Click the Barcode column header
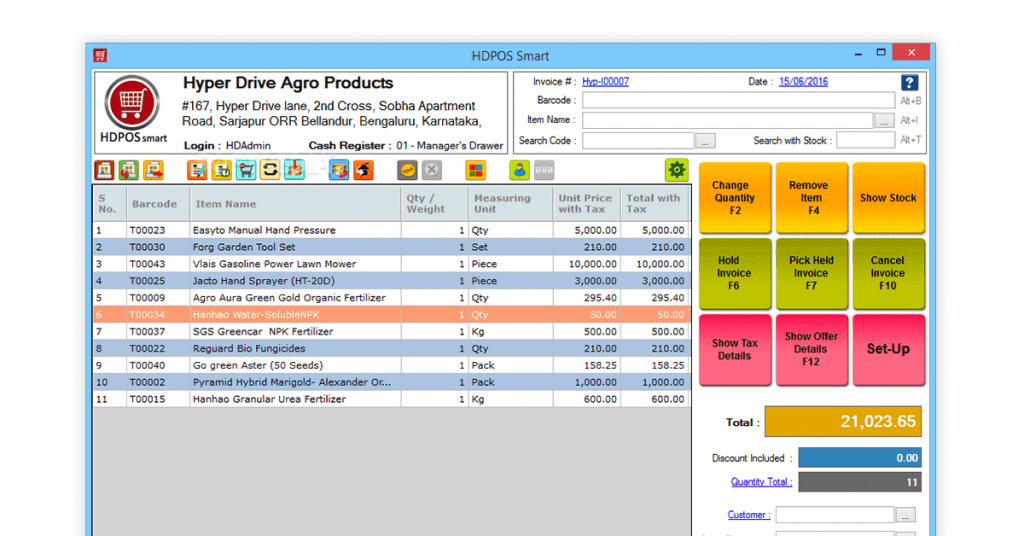The height and width of the screenshot is (536, 1024). [x=157, y=204]
